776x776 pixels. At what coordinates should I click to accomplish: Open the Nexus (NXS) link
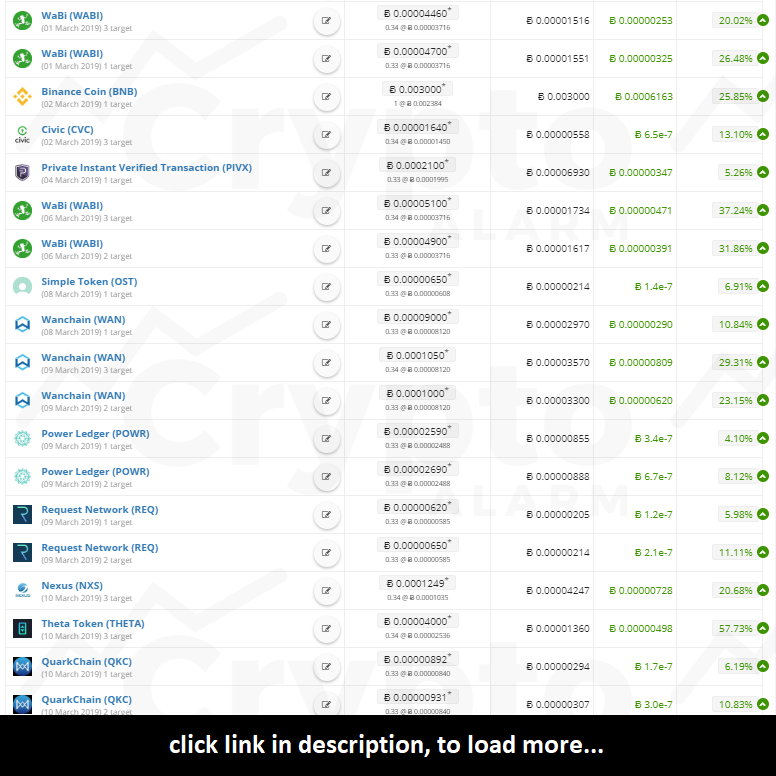click(72, 585)
